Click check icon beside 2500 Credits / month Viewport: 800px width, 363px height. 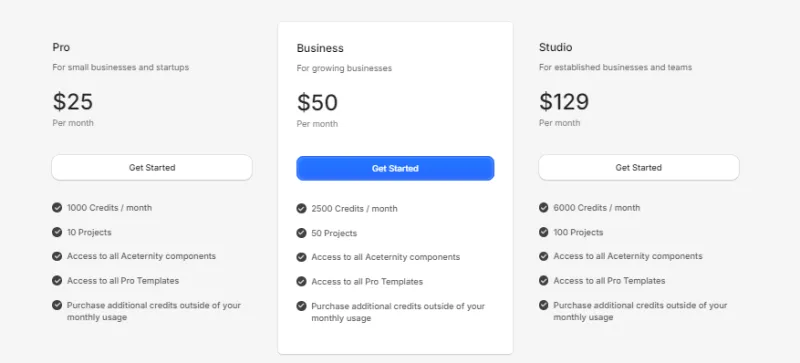click(x=302, y=208)
